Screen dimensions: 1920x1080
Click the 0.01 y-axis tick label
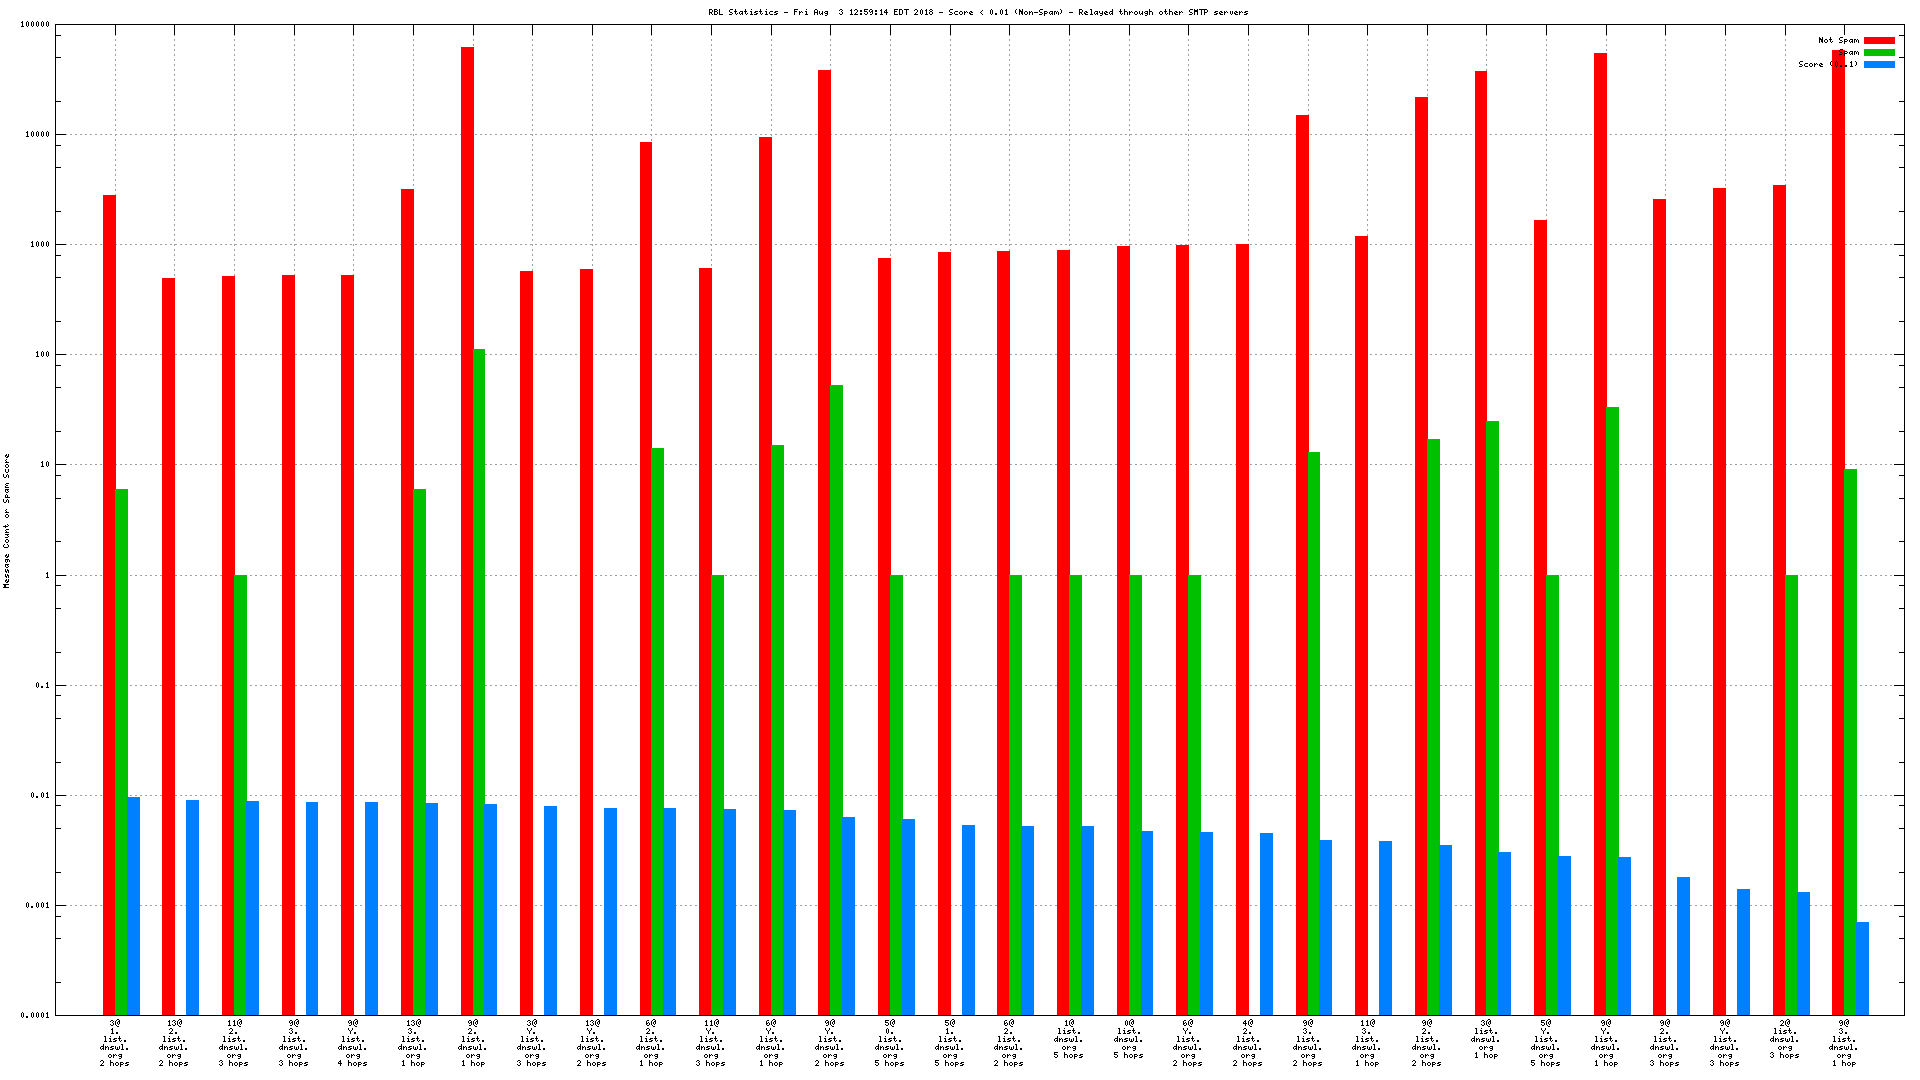point(40,796)
